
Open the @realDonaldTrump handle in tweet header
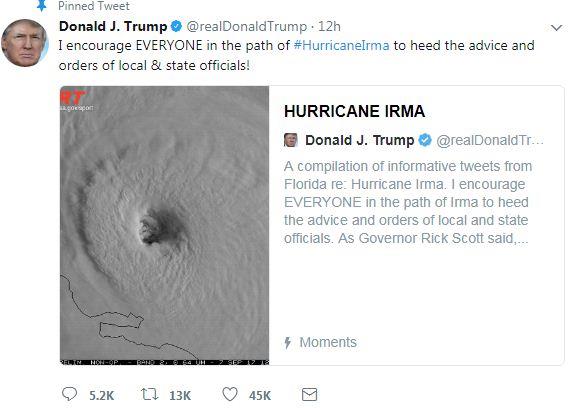pyautogui.click(x=247, y=27)
